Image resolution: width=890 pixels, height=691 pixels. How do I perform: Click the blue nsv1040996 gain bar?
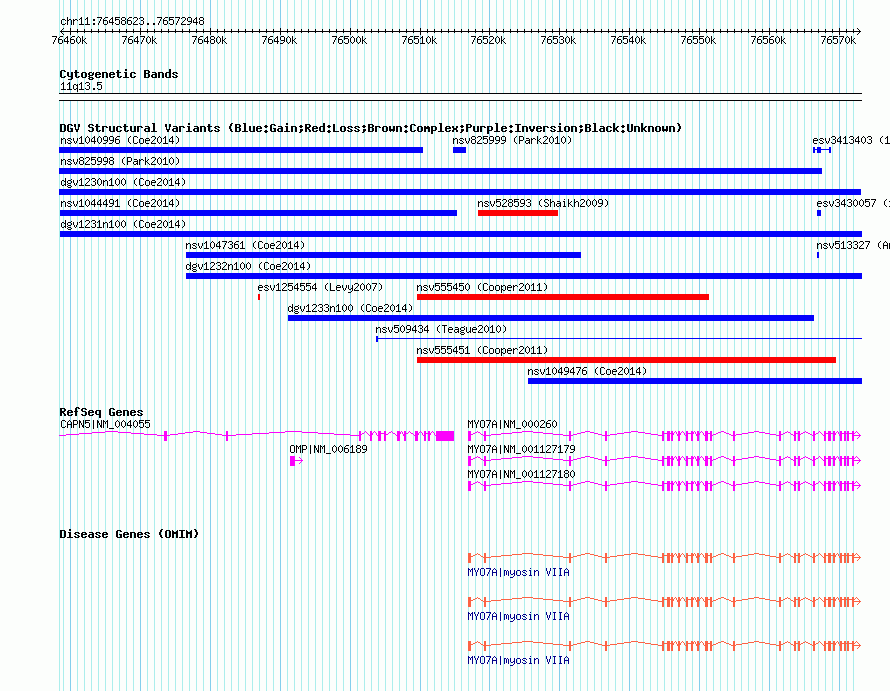point(241,150)
